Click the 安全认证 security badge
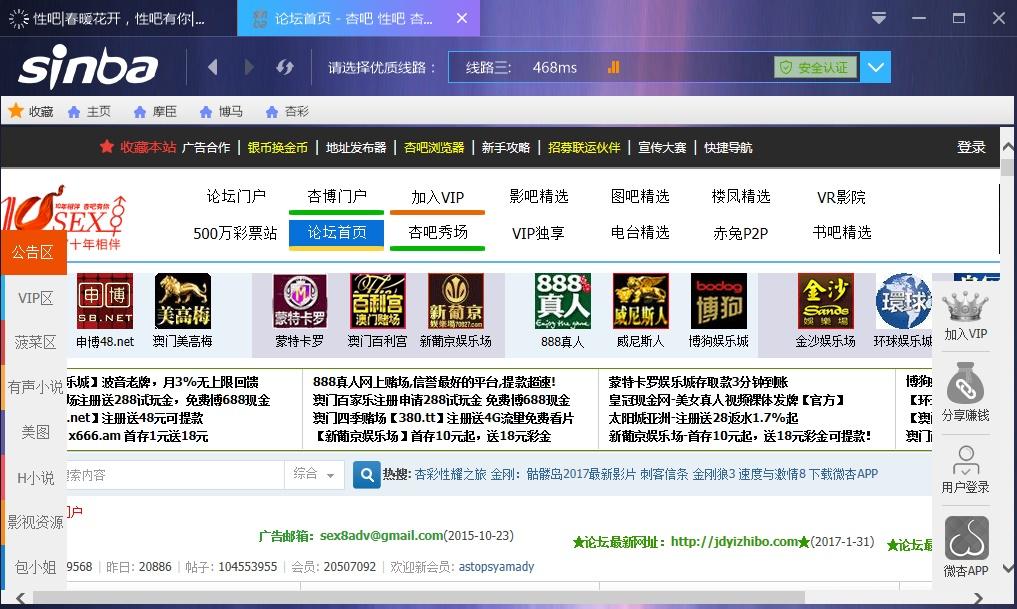The height and width of the screenshot is (609, 1017). 815,67
